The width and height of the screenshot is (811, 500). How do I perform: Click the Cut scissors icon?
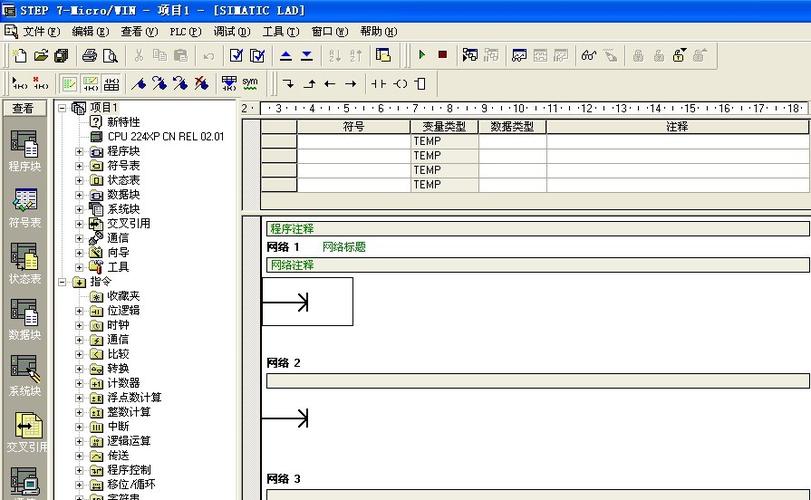pos(139,55)
